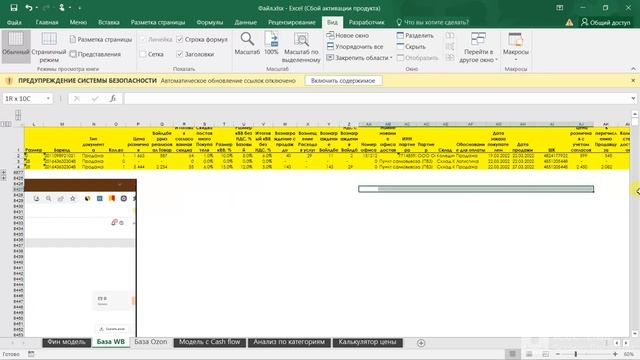Click the zoom out minus in status bar

click(x=558, y=354)
